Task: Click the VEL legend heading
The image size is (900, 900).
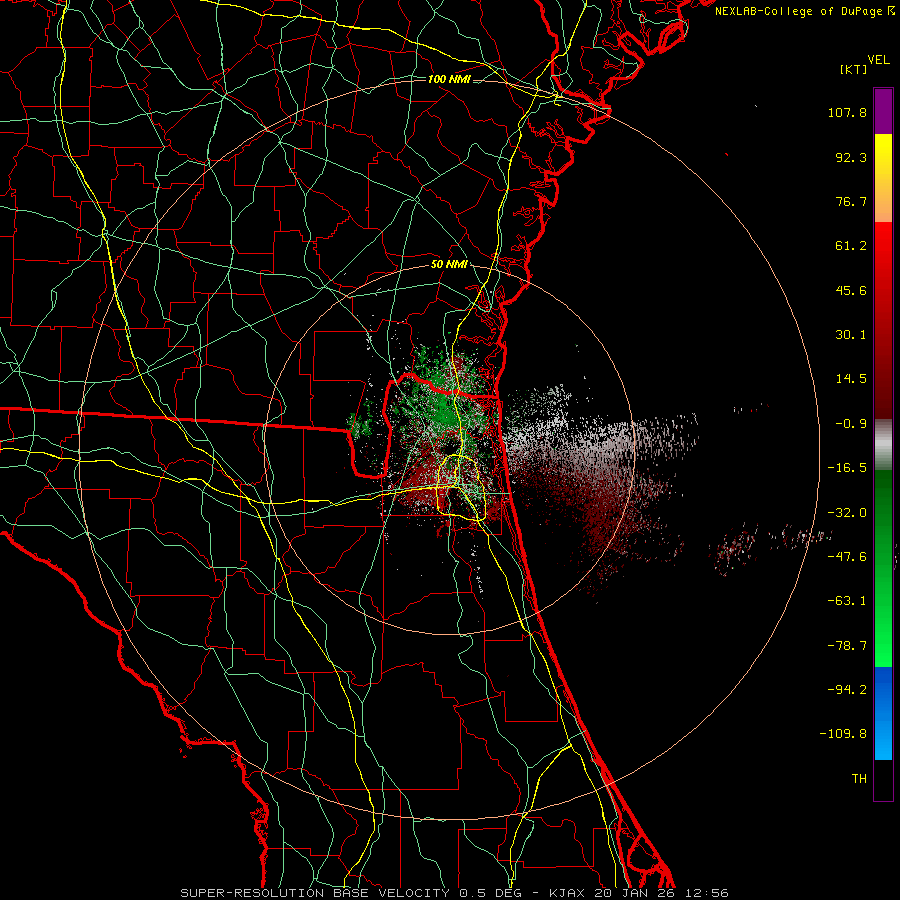Action: 878,60
